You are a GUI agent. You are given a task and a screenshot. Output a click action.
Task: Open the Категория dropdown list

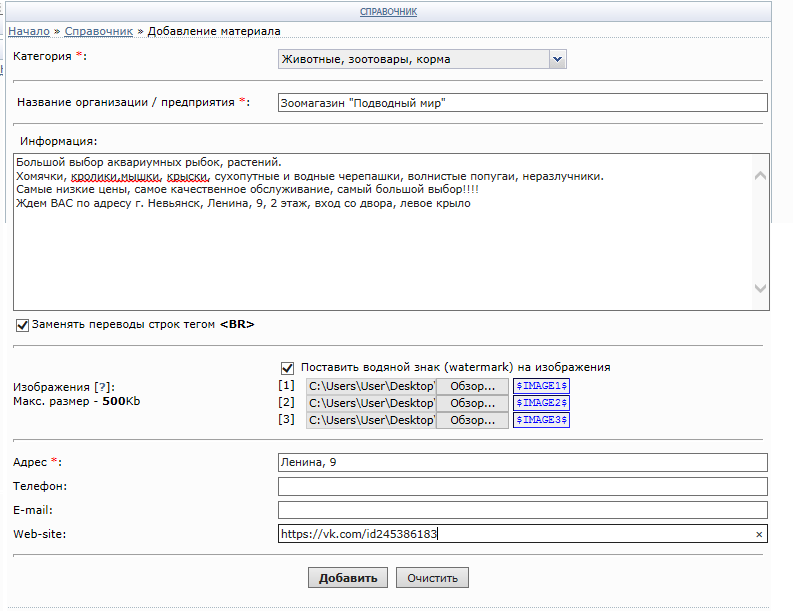(x=422, y=59)
